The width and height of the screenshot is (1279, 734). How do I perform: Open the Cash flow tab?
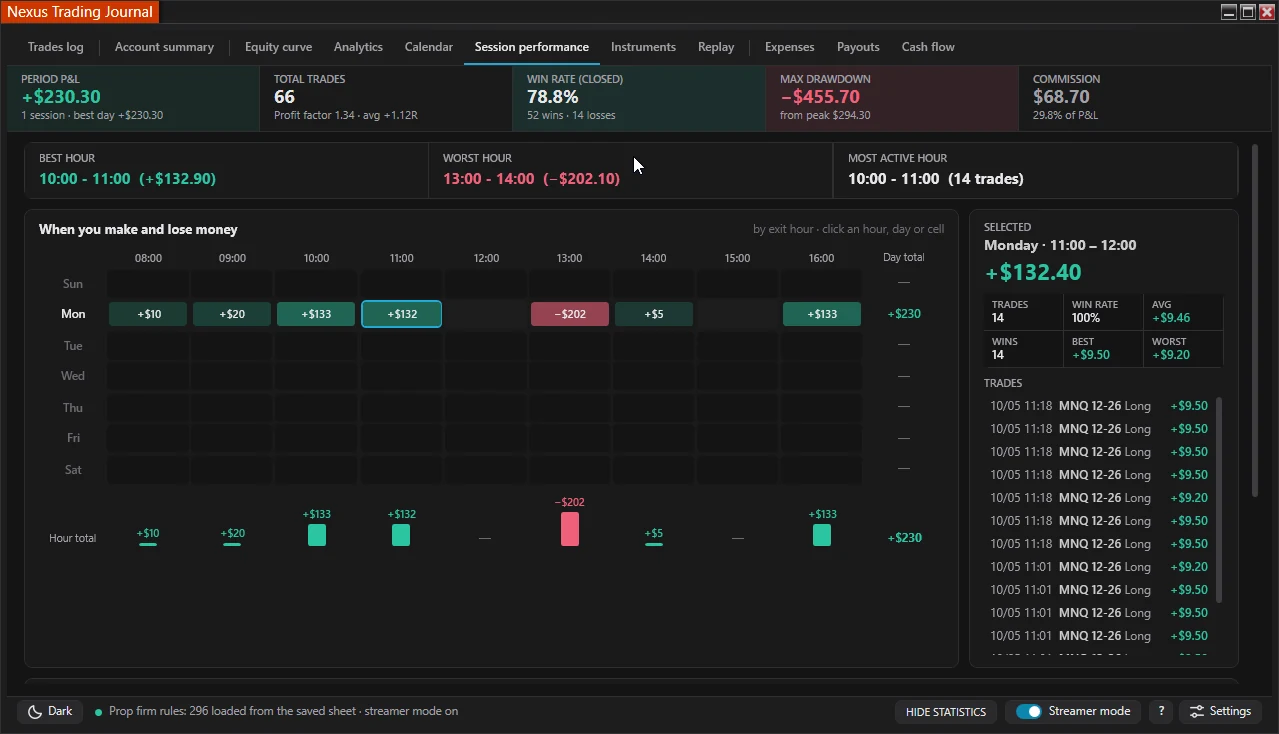(x=928, y=47)
